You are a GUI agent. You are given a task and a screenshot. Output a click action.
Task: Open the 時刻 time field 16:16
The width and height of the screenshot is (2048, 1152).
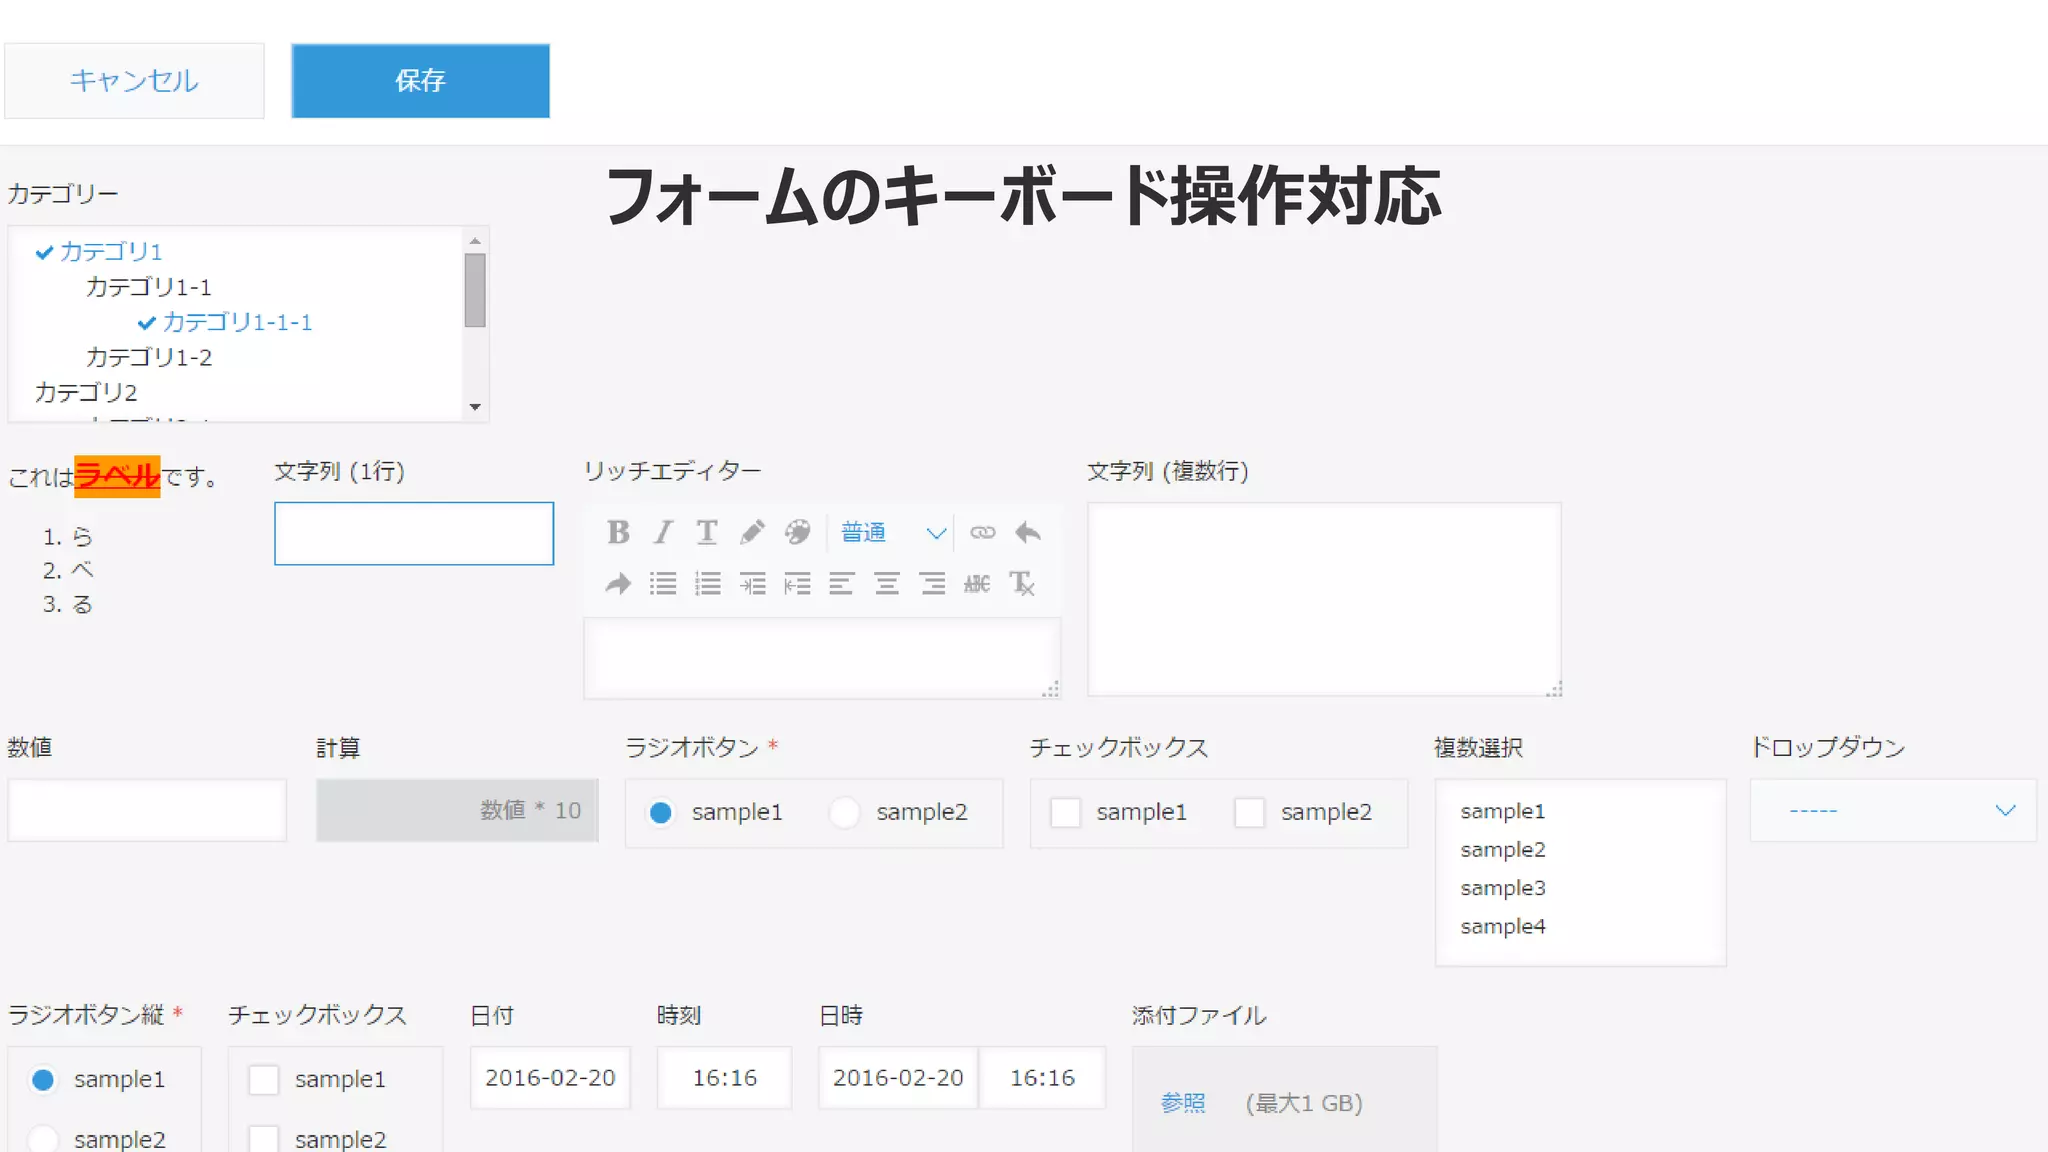tap(724, 1078)
